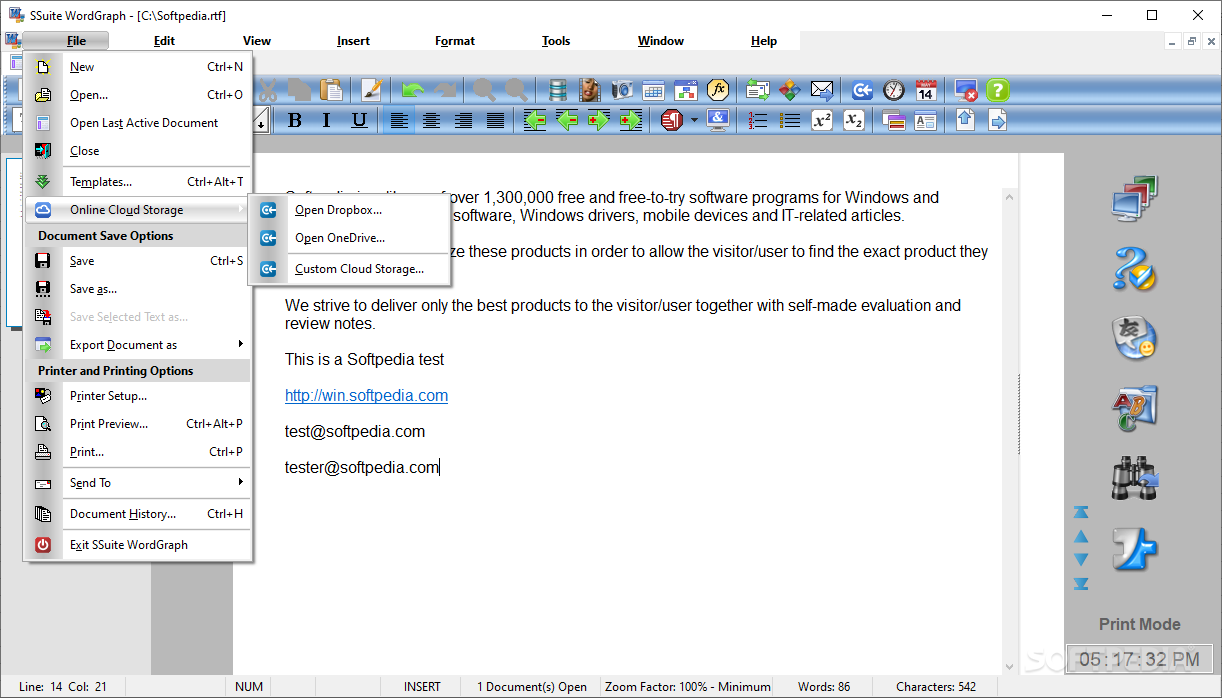Click the monitor ampersand character icon
This screenshot has height=698, width=1222.
pos(718,120)
